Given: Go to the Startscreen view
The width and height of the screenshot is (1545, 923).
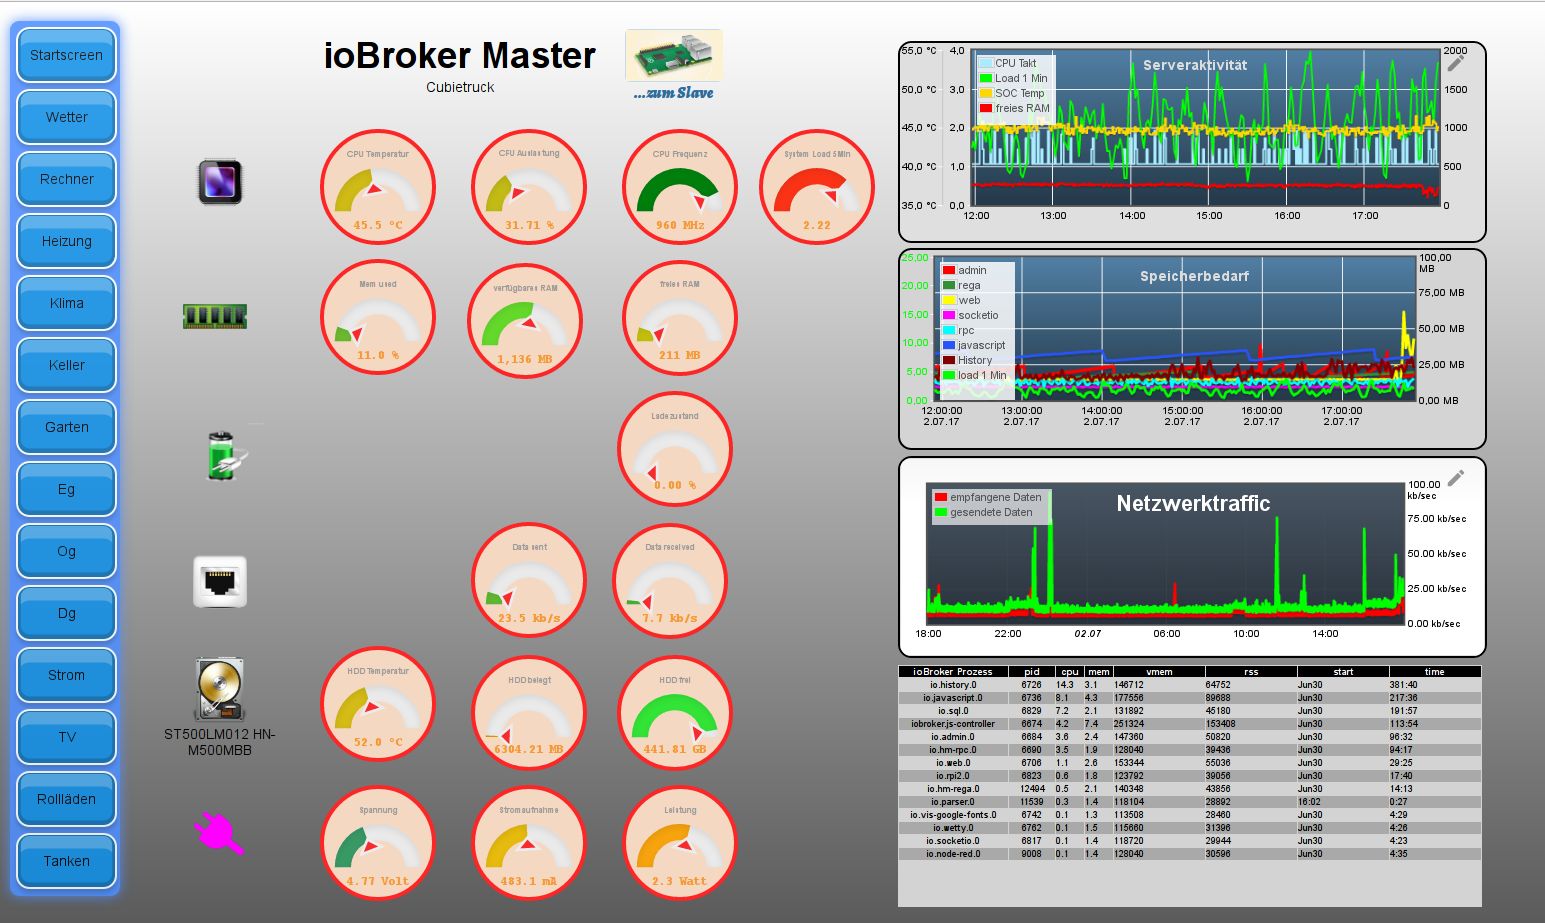Looking at the screenshot, I should [66, 56].
